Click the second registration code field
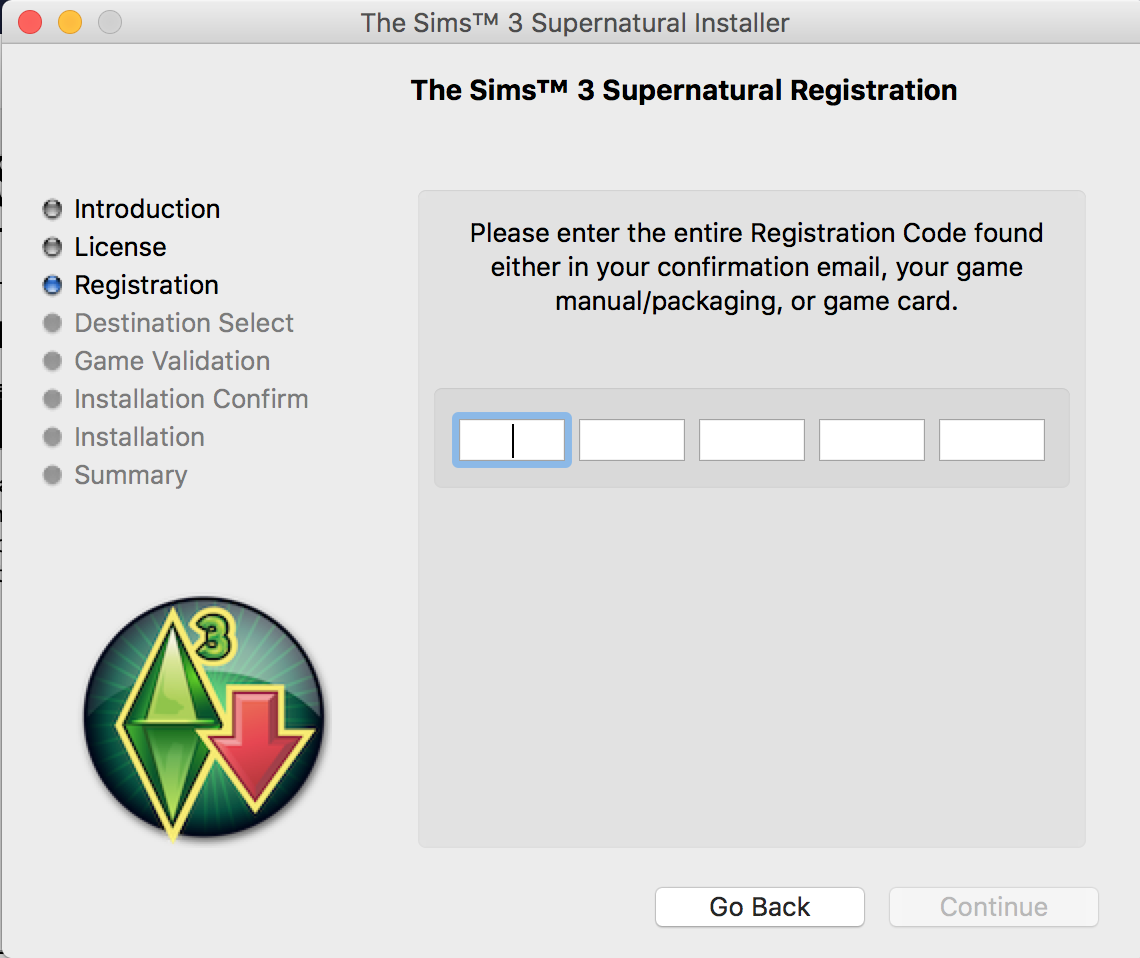1140x958 pixels. pos(632,440)
